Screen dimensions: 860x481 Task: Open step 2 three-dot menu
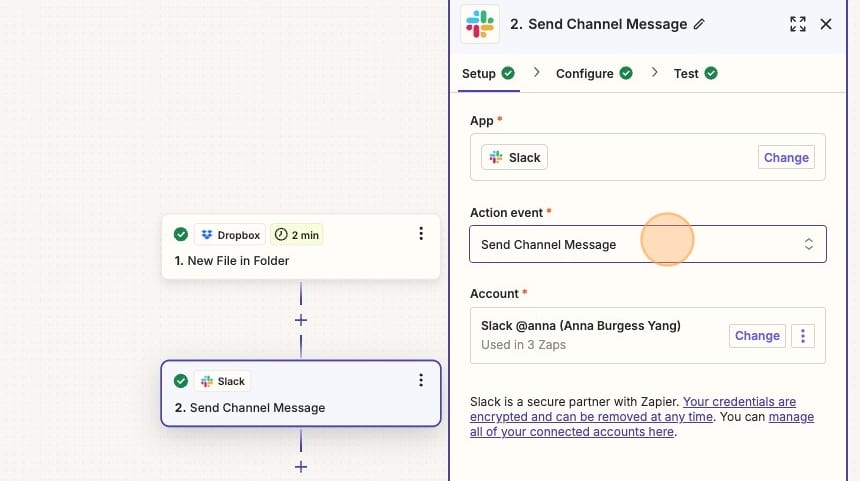coord(421,380)
